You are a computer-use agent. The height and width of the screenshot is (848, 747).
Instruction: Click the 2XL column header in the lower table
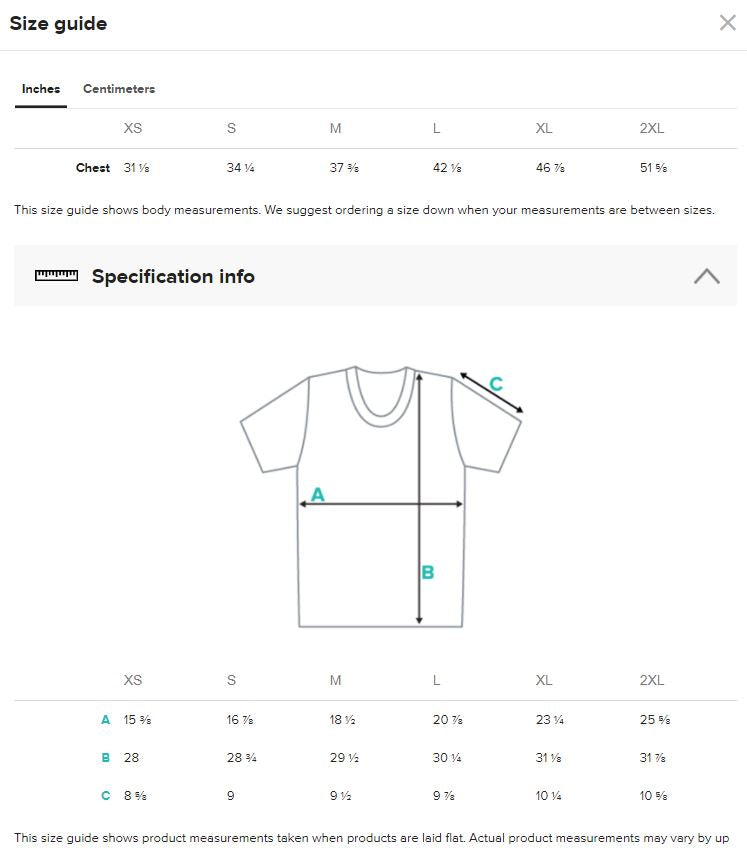coord(652,680)
